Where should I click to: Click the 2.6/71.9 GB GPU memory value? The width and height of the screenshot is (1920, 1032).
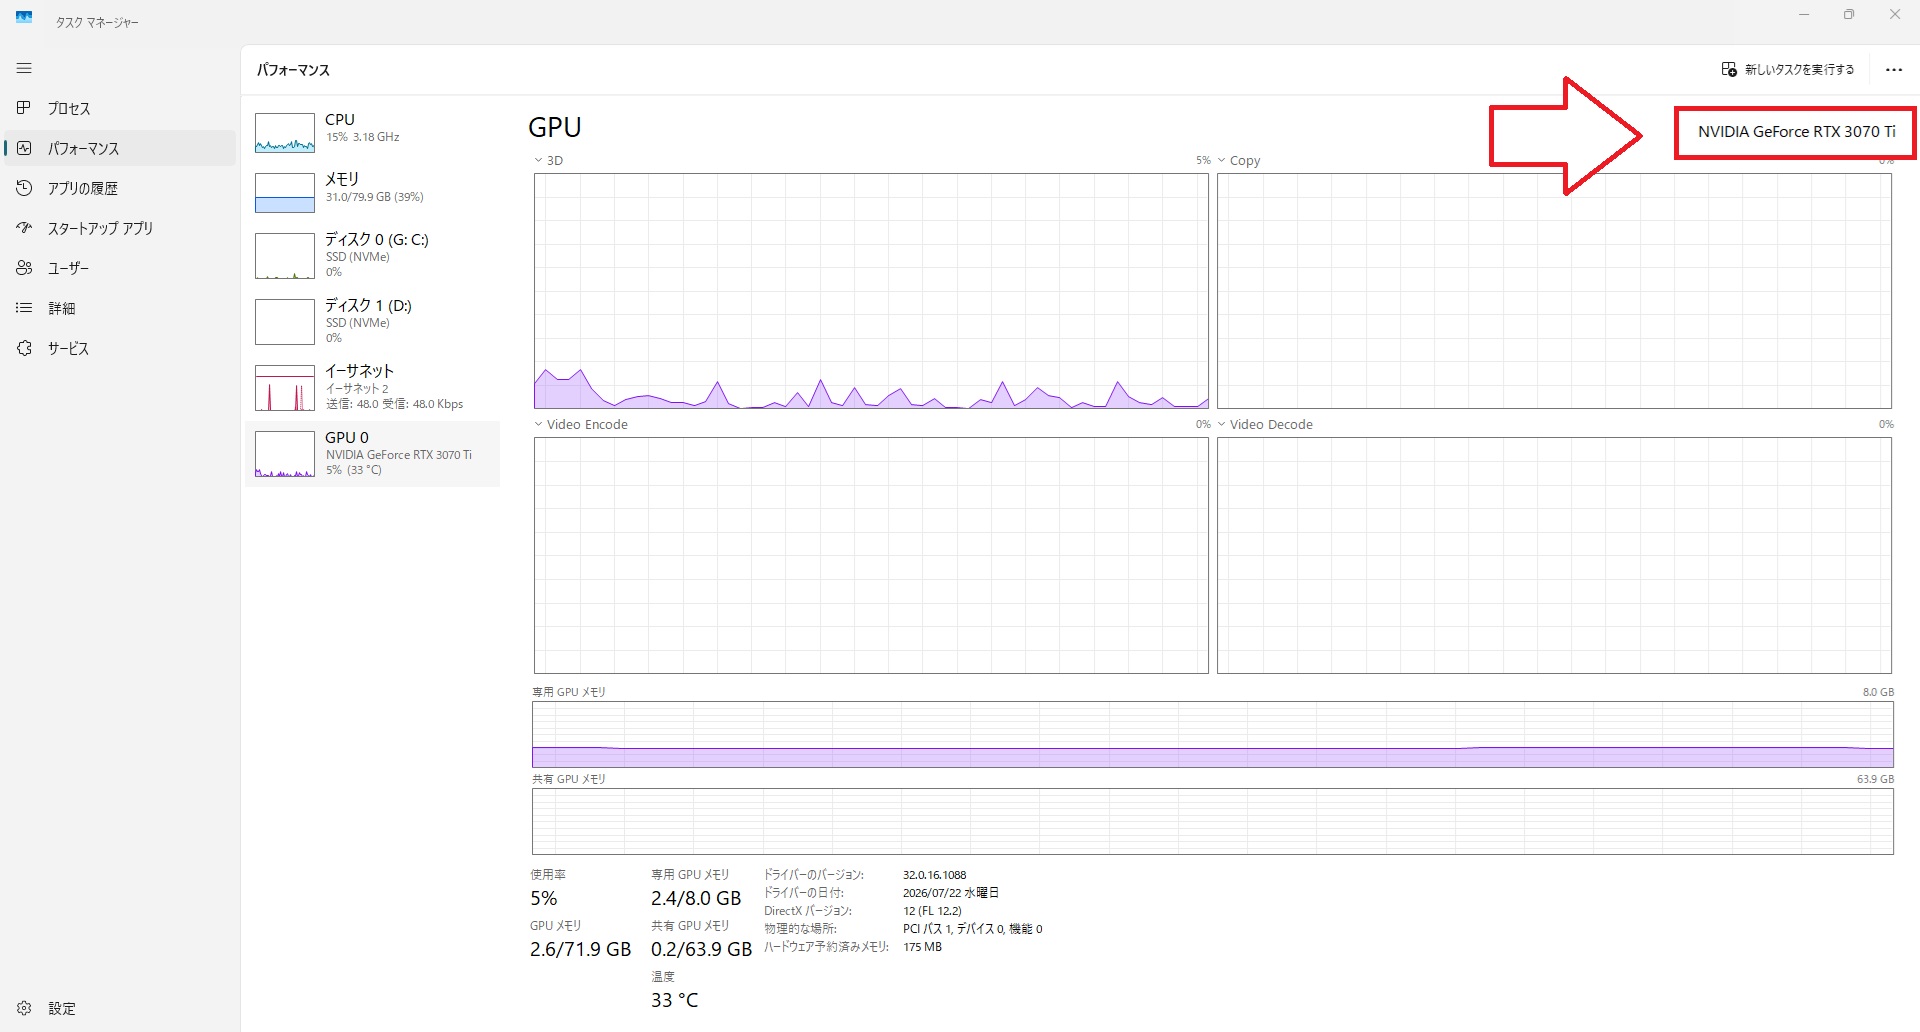[580, 949]
